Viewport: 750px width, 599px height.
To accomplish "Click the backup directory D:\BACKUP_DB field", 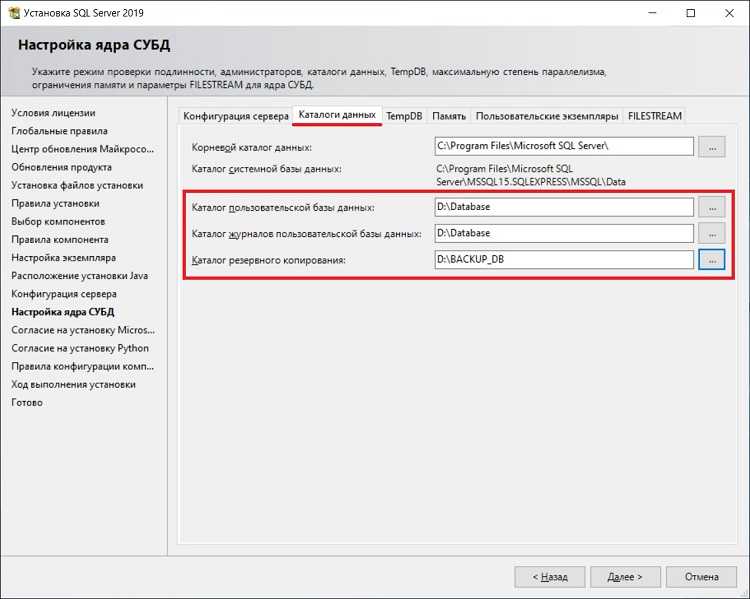I will (x=563, y=260).
